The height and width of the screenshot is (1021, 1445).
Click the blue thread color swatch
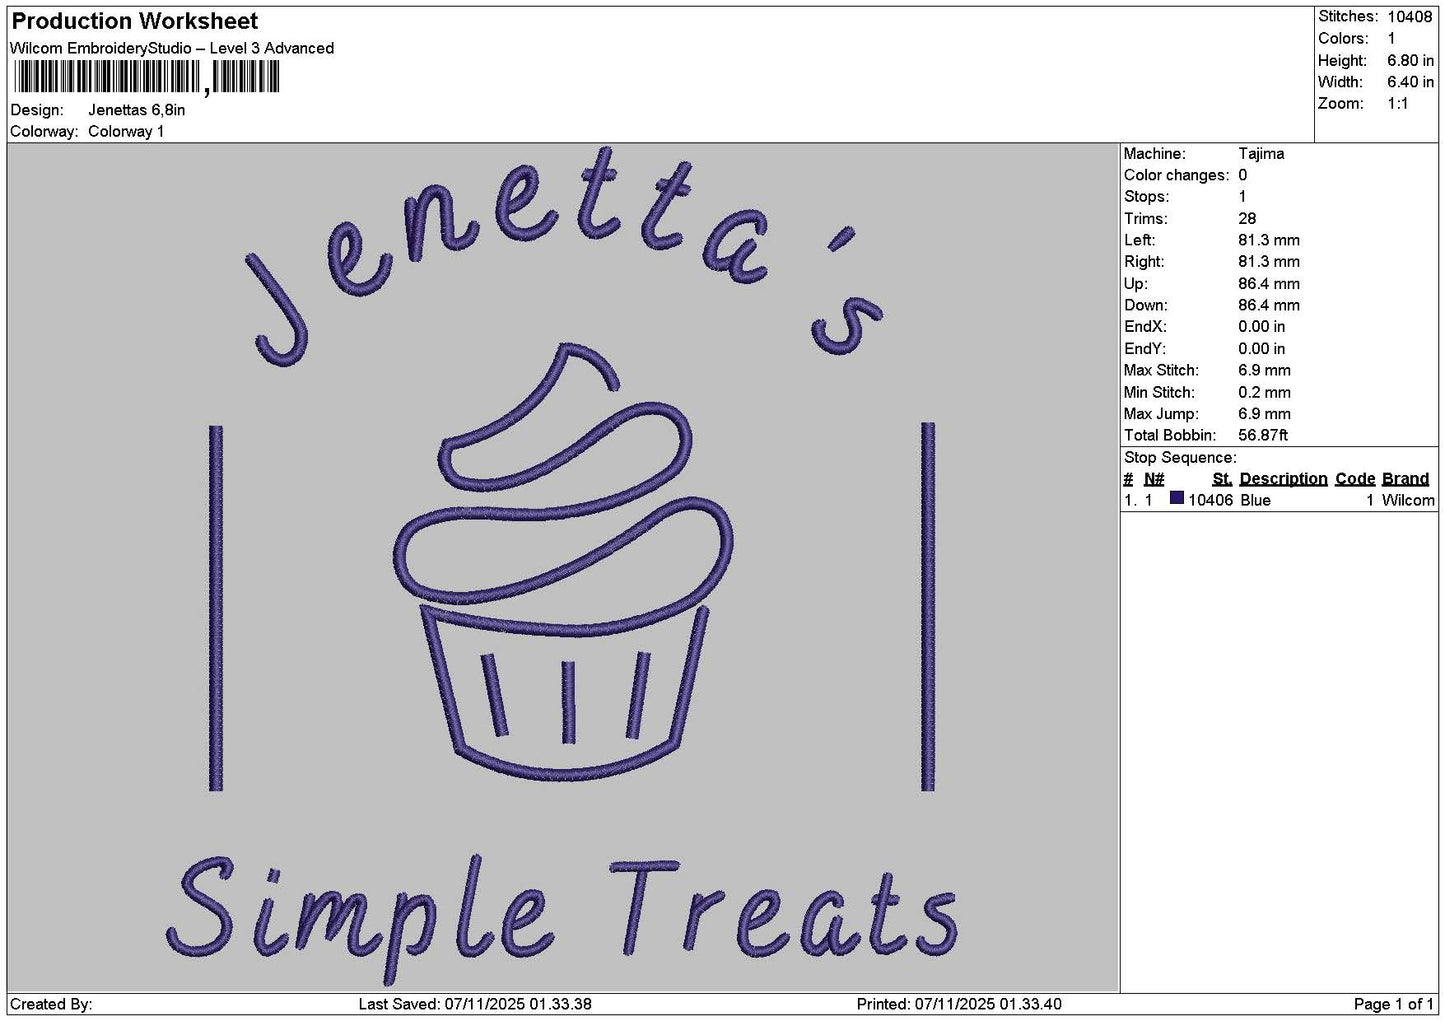[x=1176, y=498]
